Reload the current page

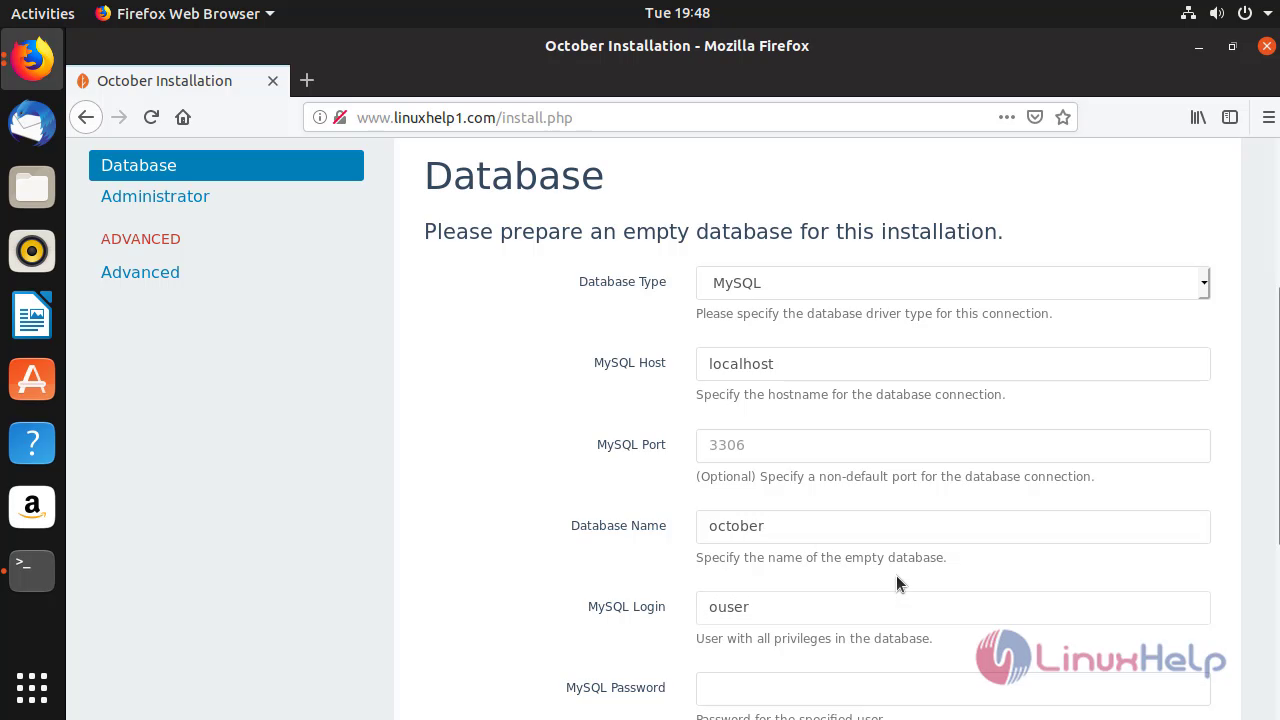click(x=151, y=117)
